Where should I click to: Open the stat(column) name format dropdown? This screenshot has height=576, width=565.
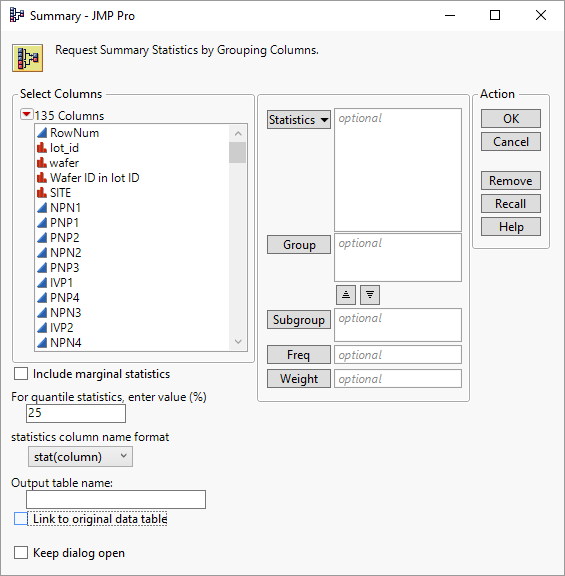pos(80,457)
